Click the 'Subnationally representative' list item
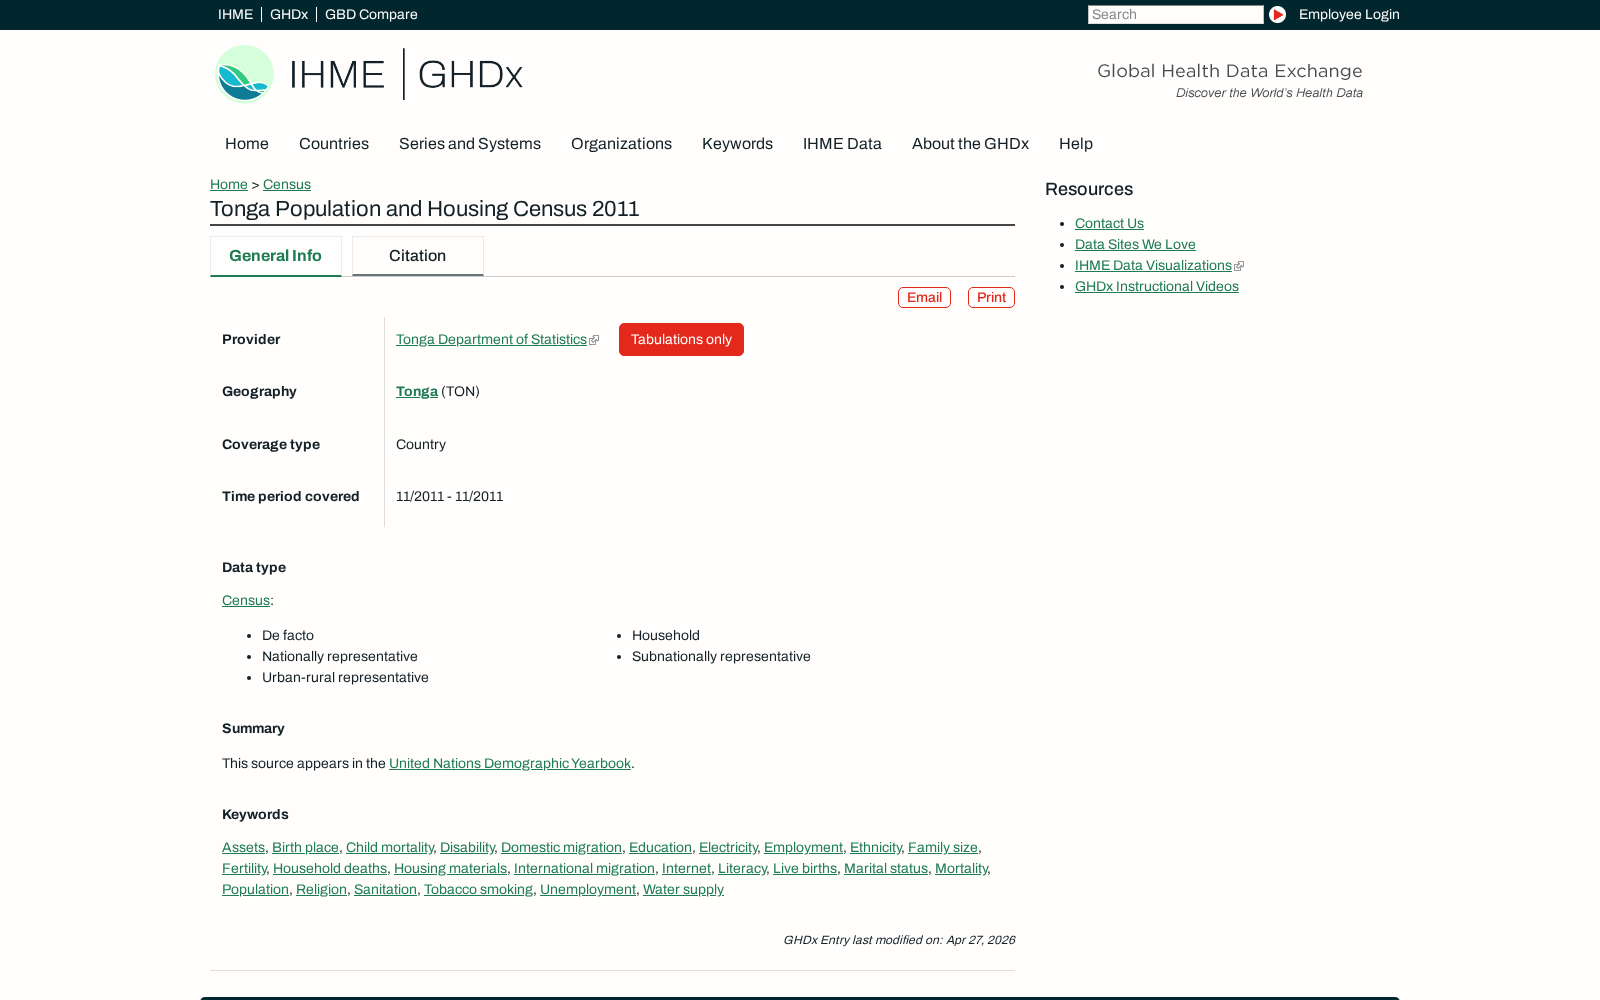 [721, 656]
